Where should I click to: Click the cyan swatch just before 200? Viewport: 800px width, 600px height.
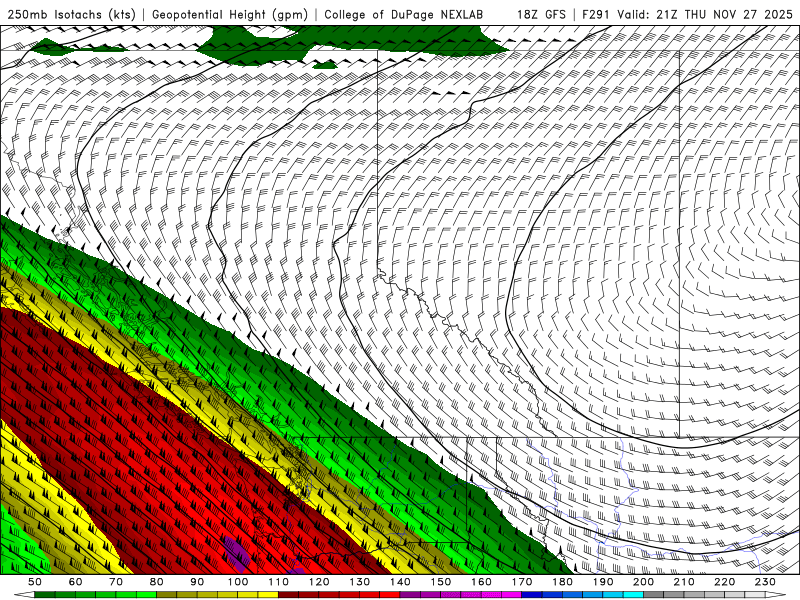pyautogui.click(x=633, y=594)
